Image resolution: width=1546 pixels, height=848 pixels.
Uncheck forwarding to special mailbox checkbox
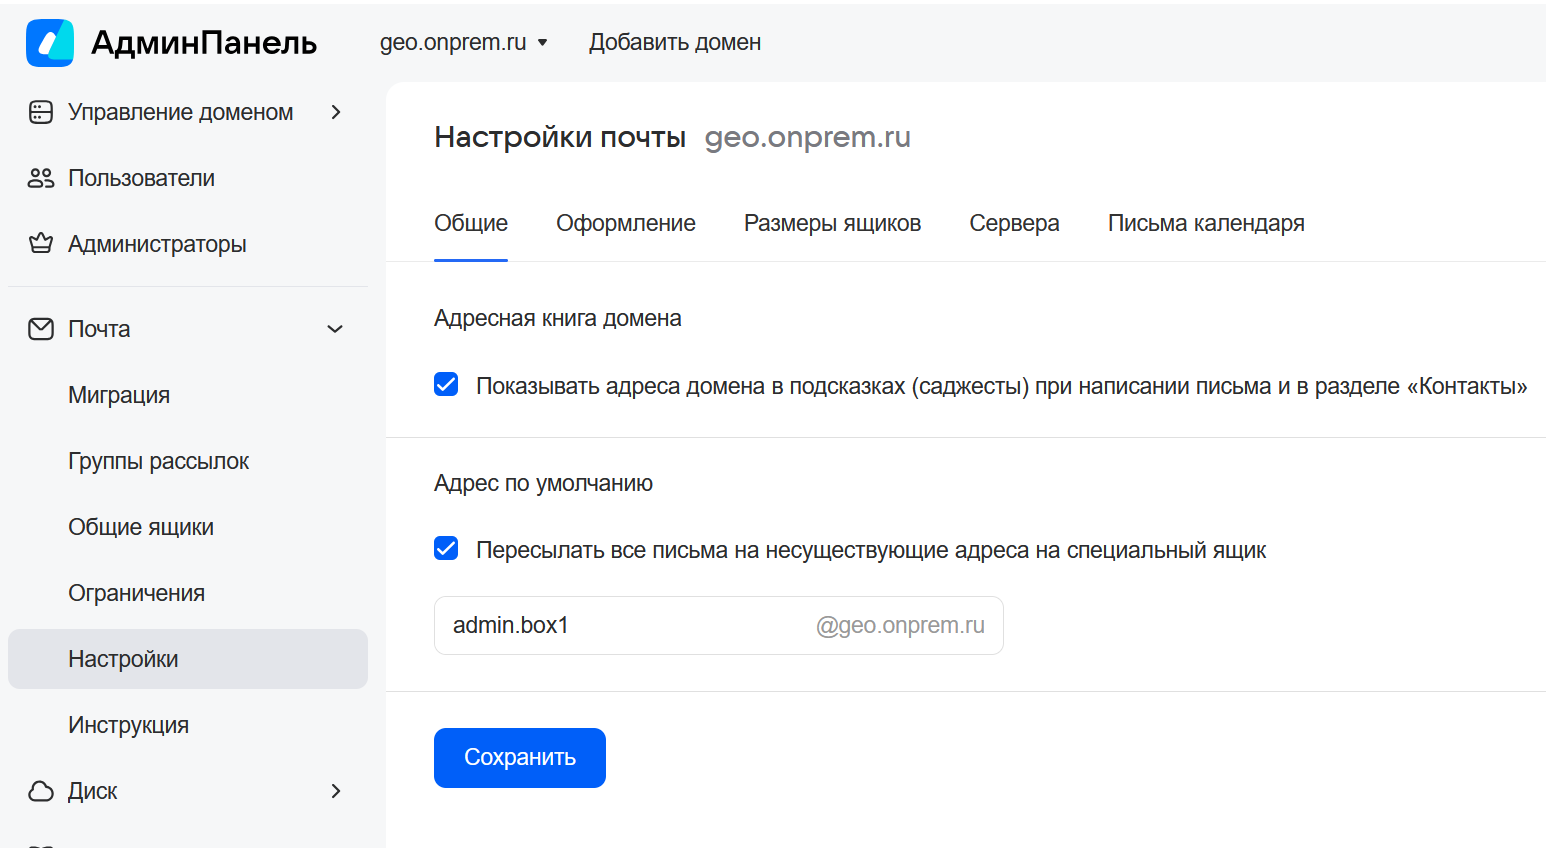point(446,549)
